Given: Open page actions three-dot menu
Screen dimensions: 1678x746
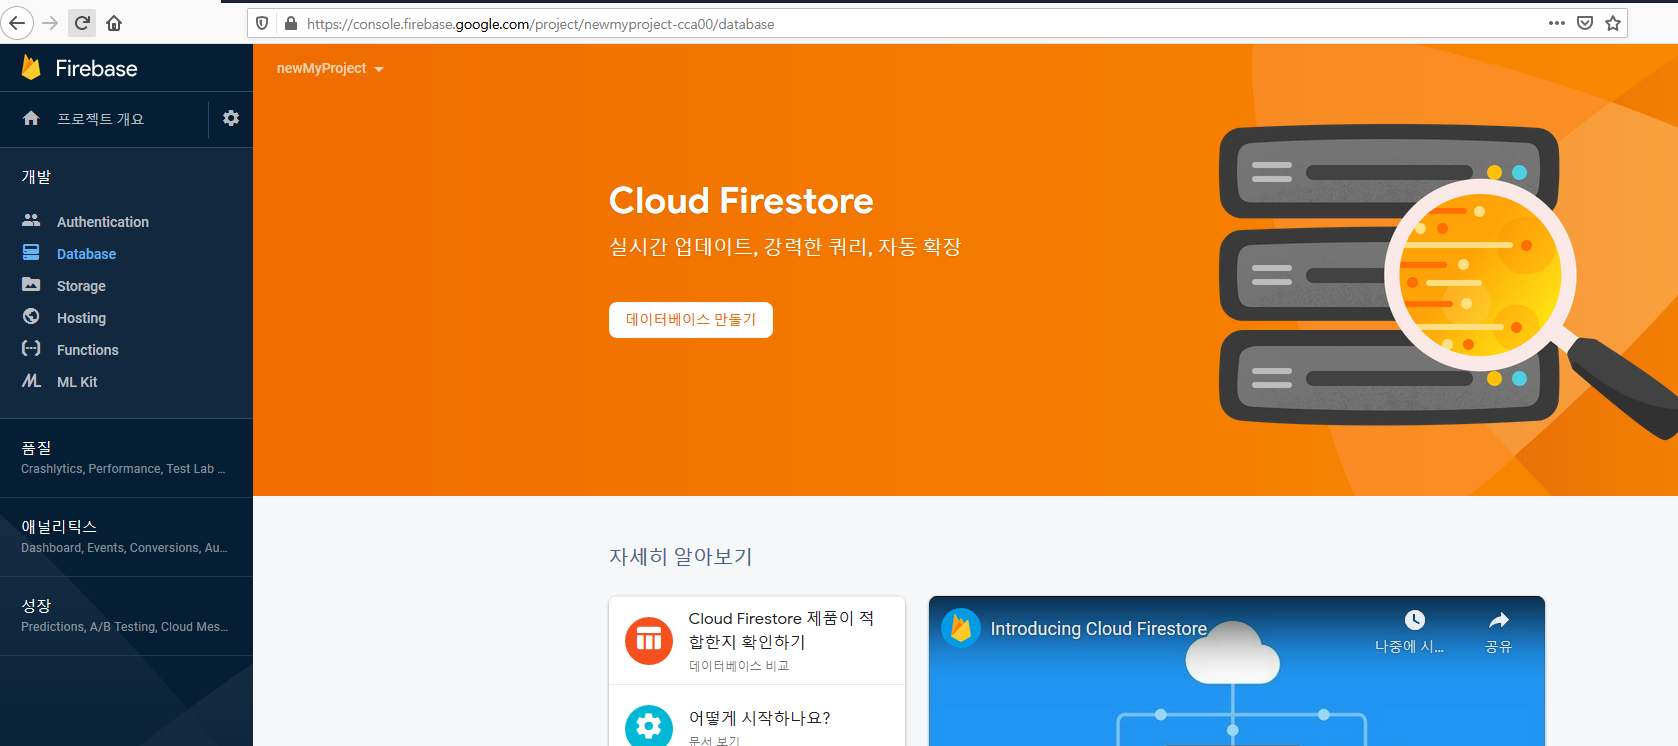Looking at the screenshot, I should [x=1557, y=23].
